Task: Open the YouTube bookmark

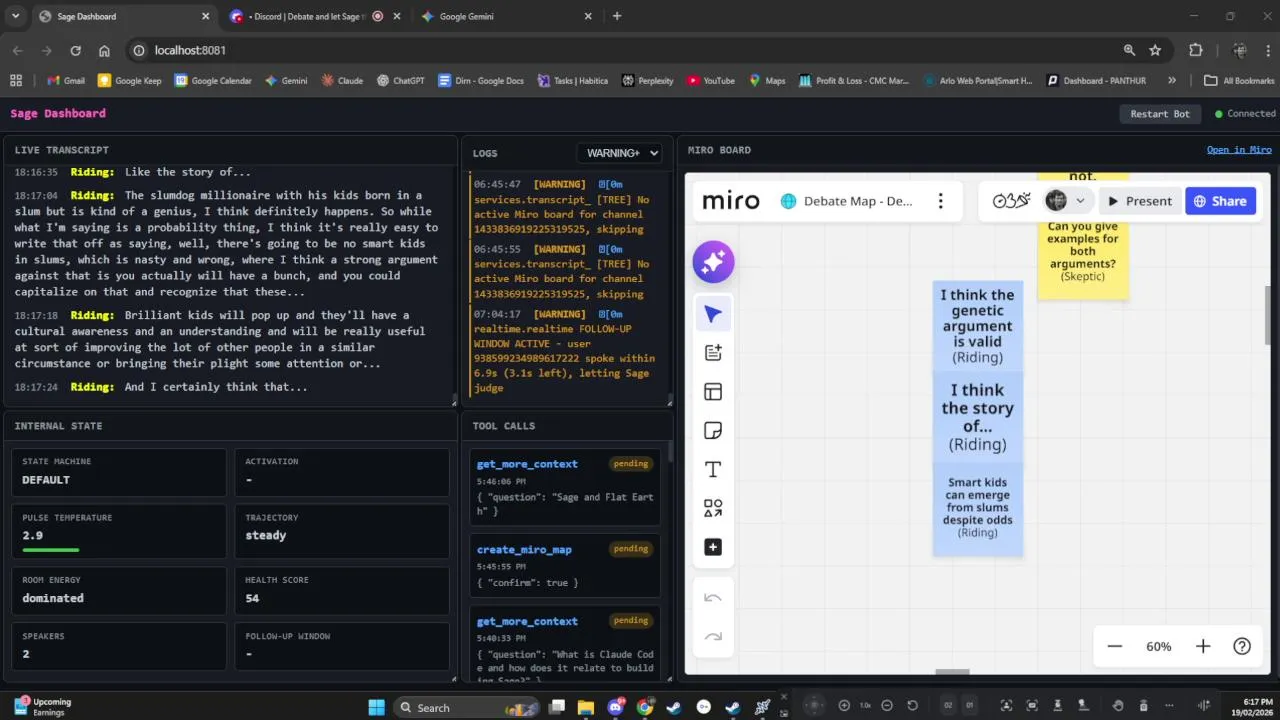Action: coord(711,80)
